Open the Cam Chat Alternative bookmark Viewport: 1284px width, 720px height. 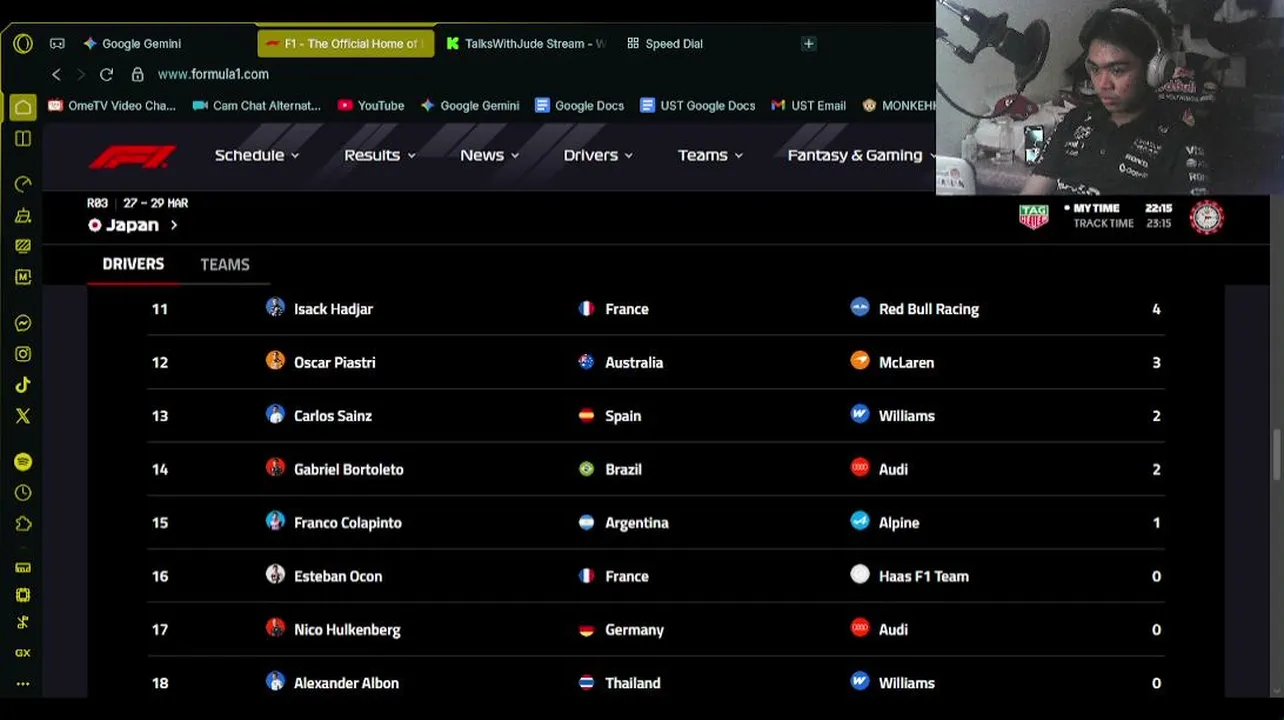(x=257, y=106)
